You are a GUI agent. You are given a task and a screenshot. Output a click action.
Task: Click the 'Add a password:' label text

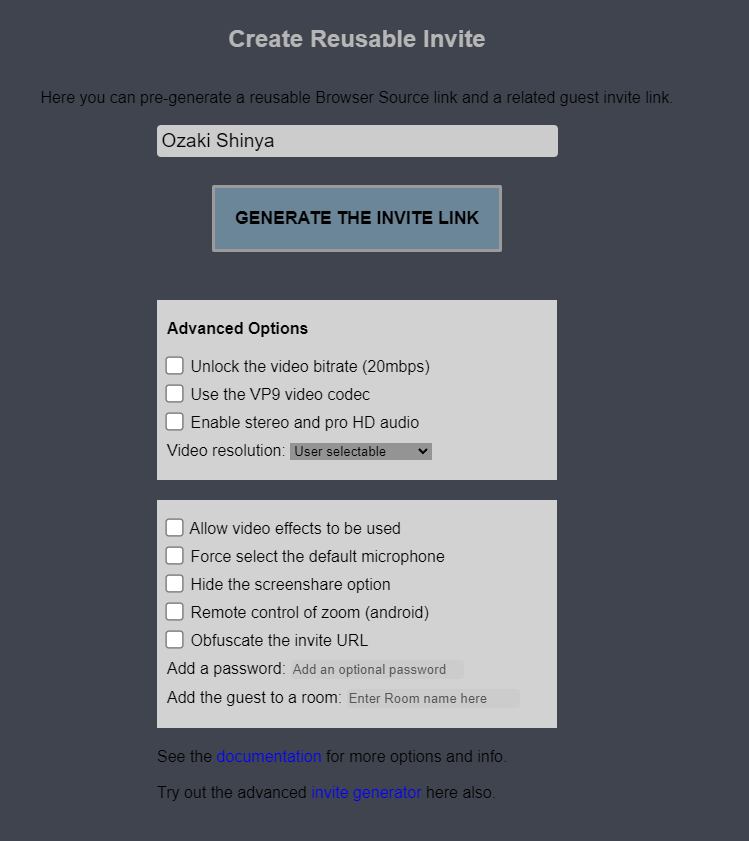226,669
